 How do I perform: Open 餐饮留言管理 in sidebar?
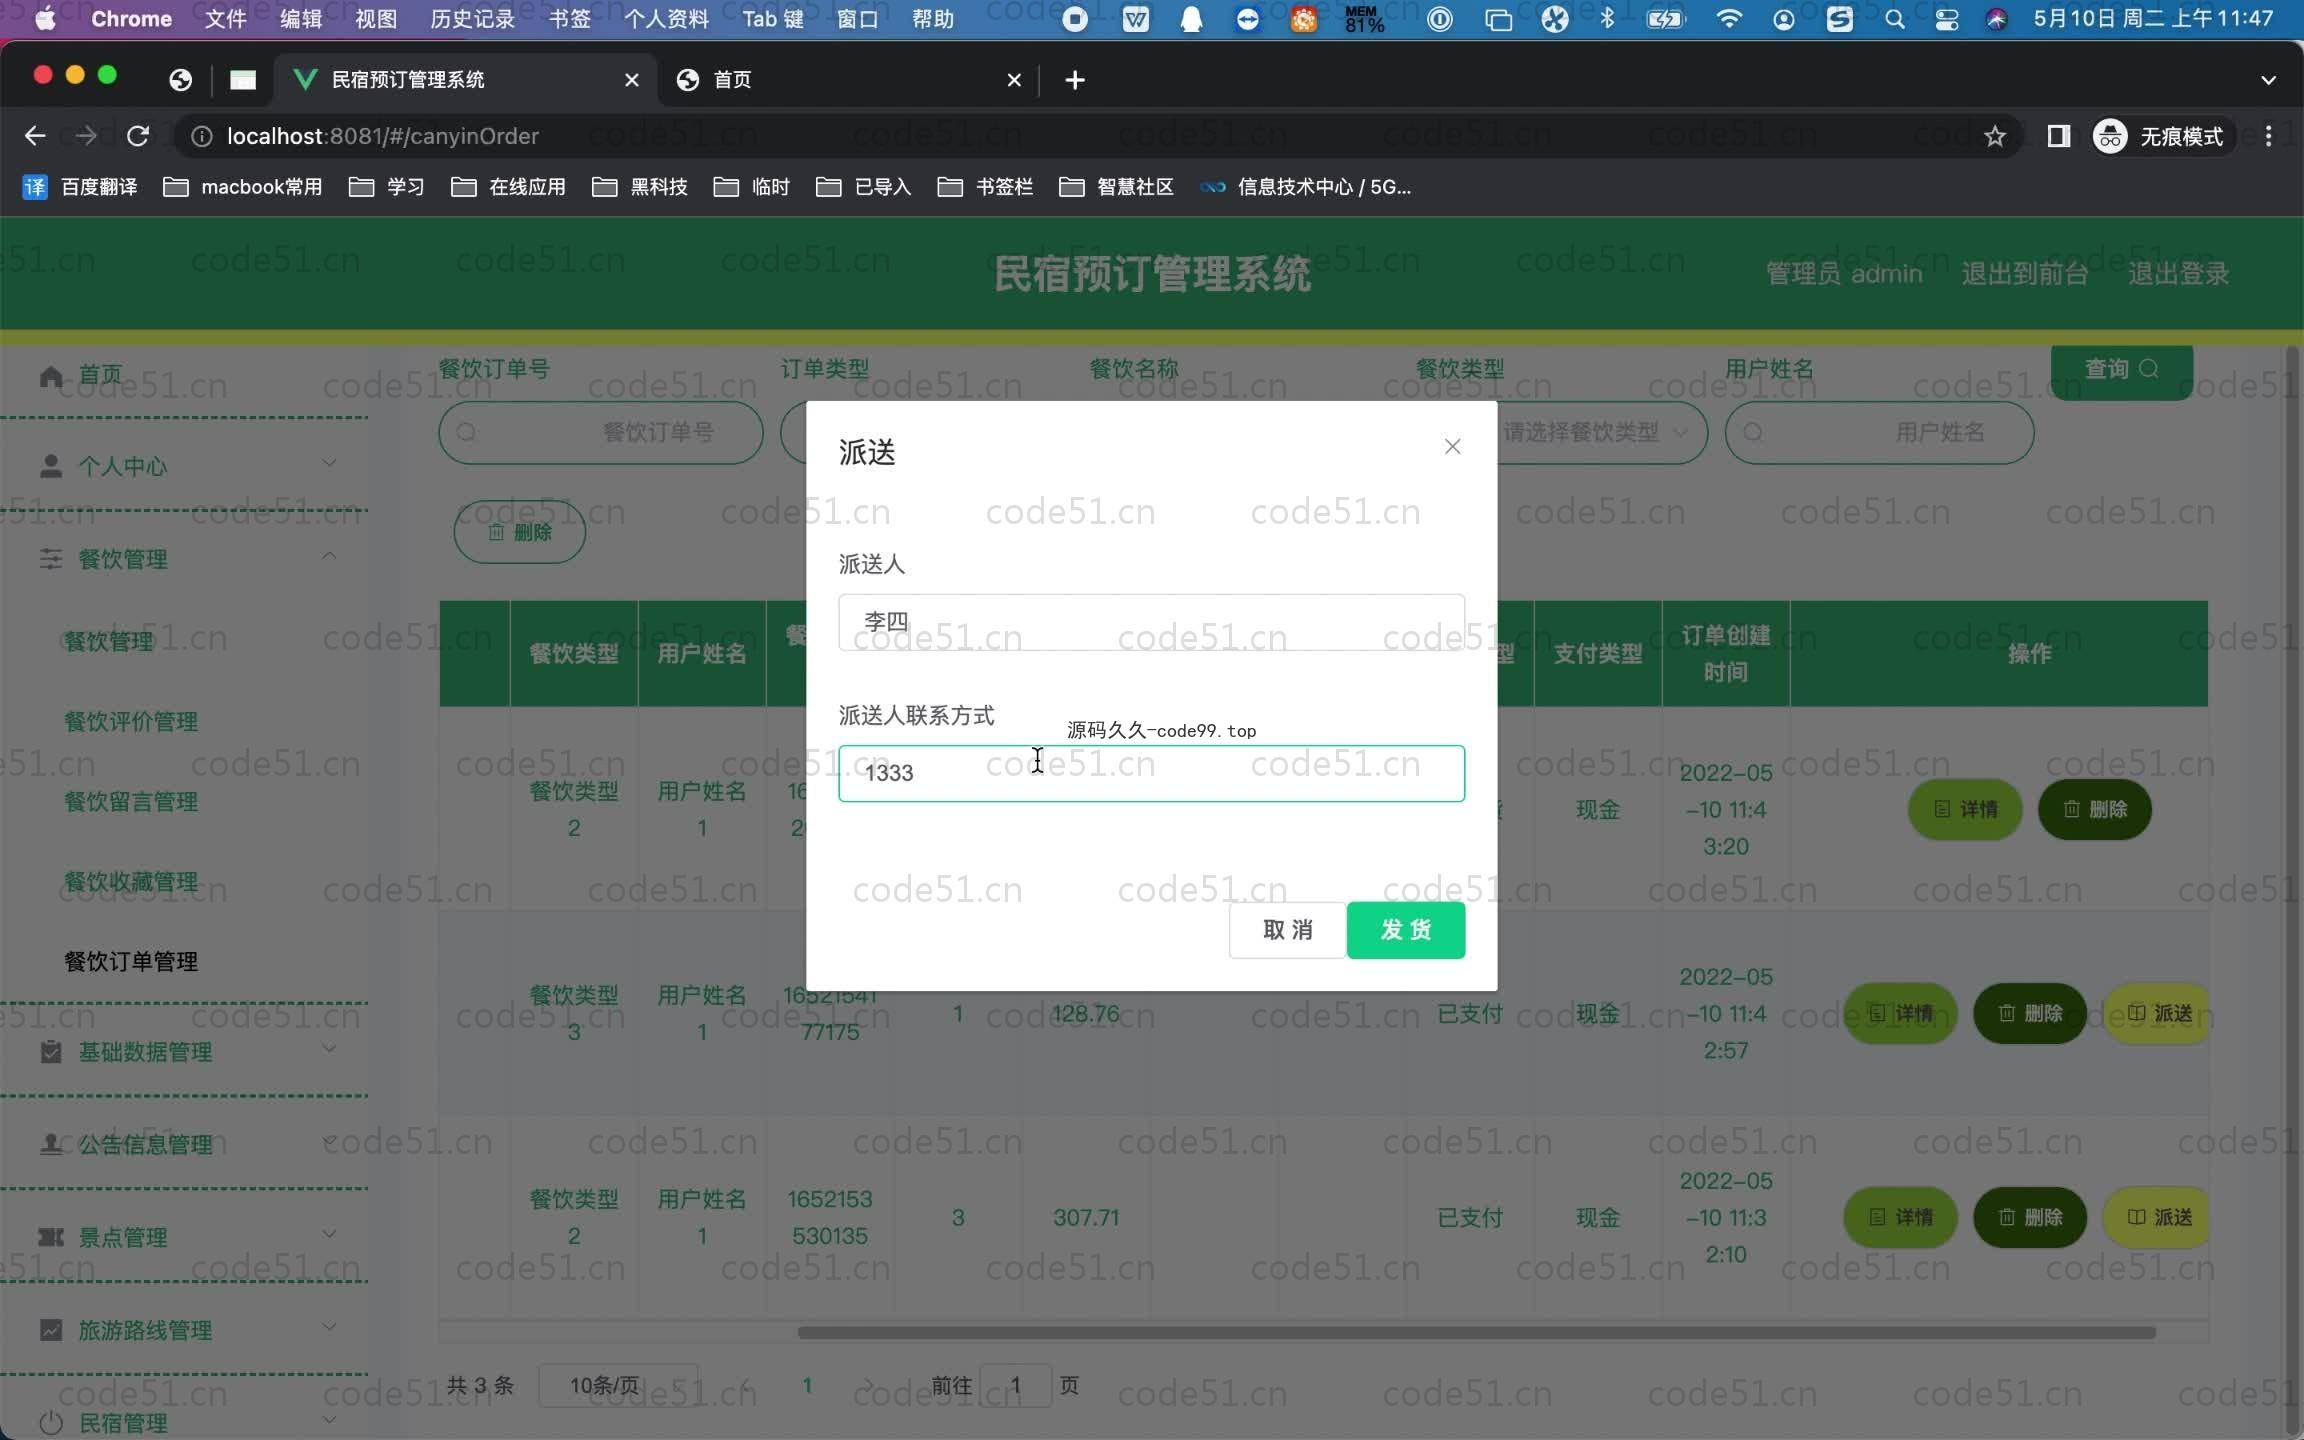pos(131,802)
